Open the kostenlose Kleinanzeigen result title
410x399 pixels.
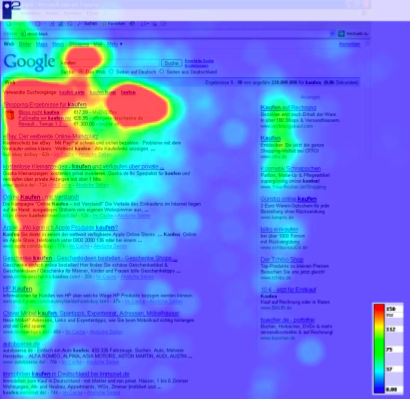coord(83,166)
